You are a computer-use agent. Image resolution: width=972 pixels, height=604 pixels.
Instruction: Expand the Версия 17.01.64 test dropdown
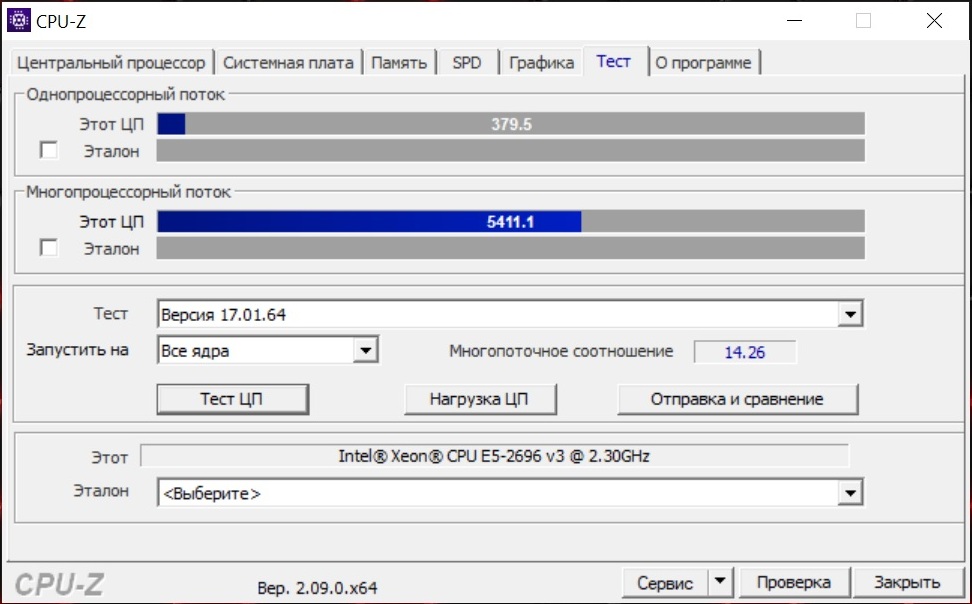click(x=510, y=314)
